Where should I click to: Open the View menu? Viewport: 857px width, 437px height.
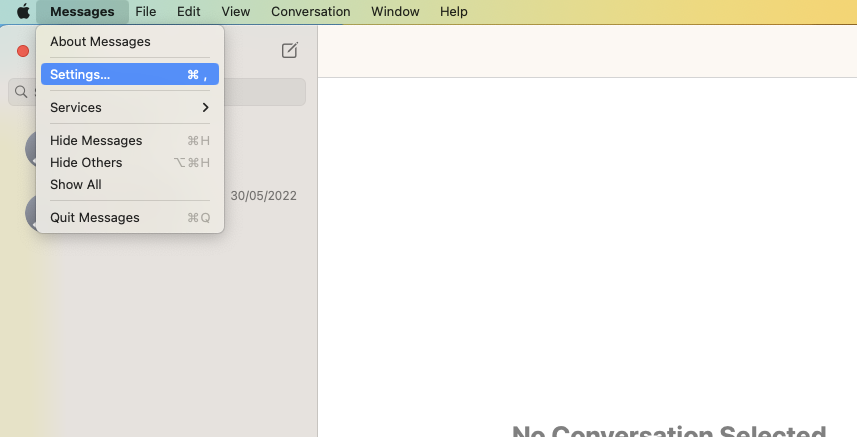click(x=236, y=11)
